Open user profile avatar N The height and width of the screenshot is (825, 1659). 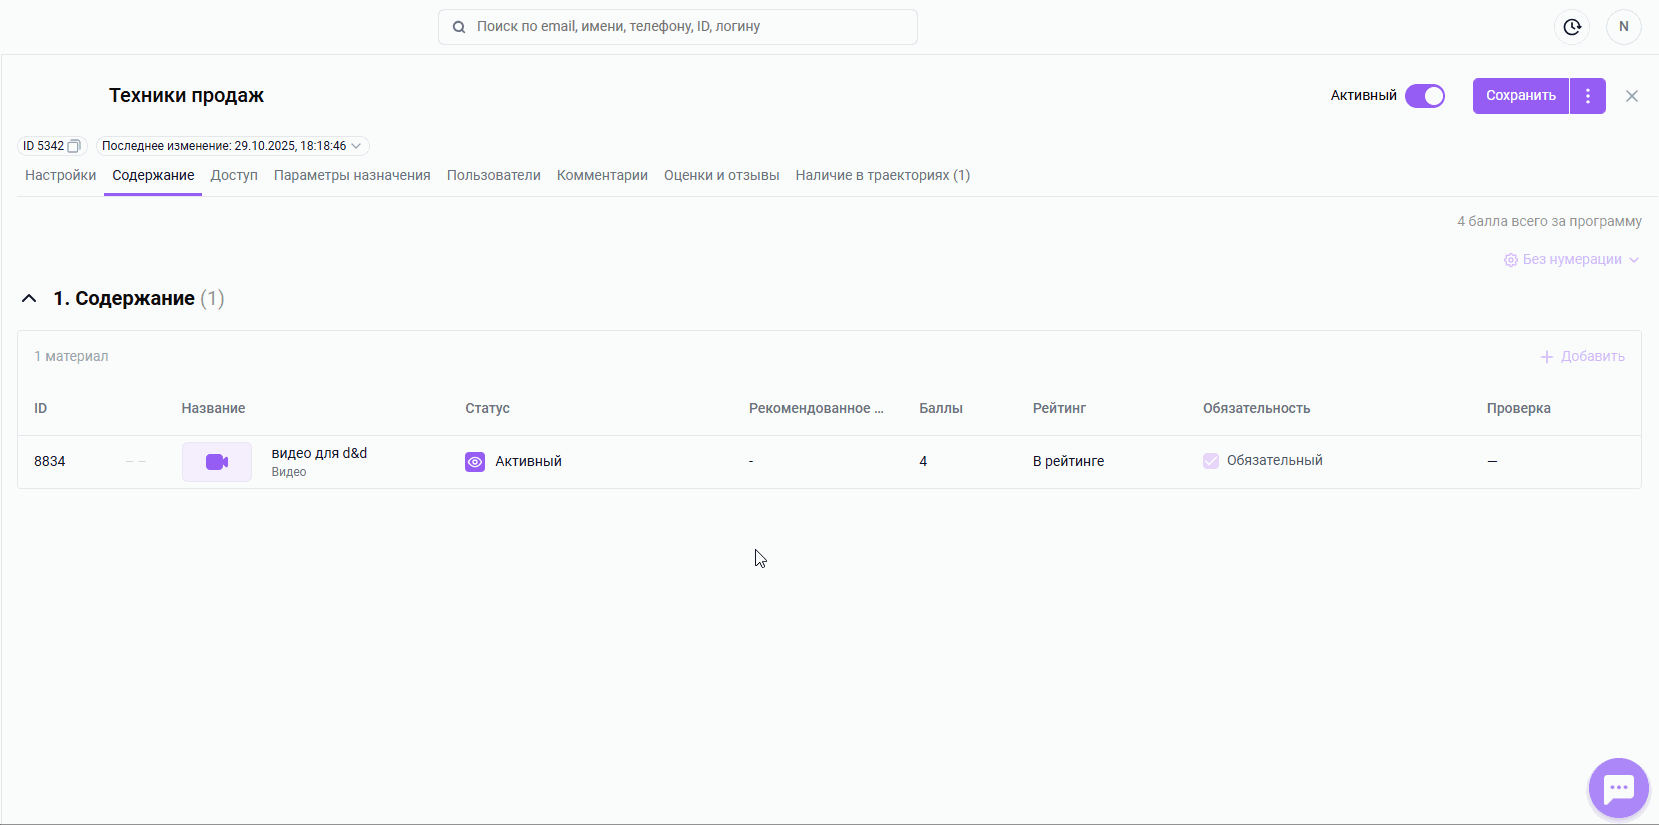[x=1623, y=27]
